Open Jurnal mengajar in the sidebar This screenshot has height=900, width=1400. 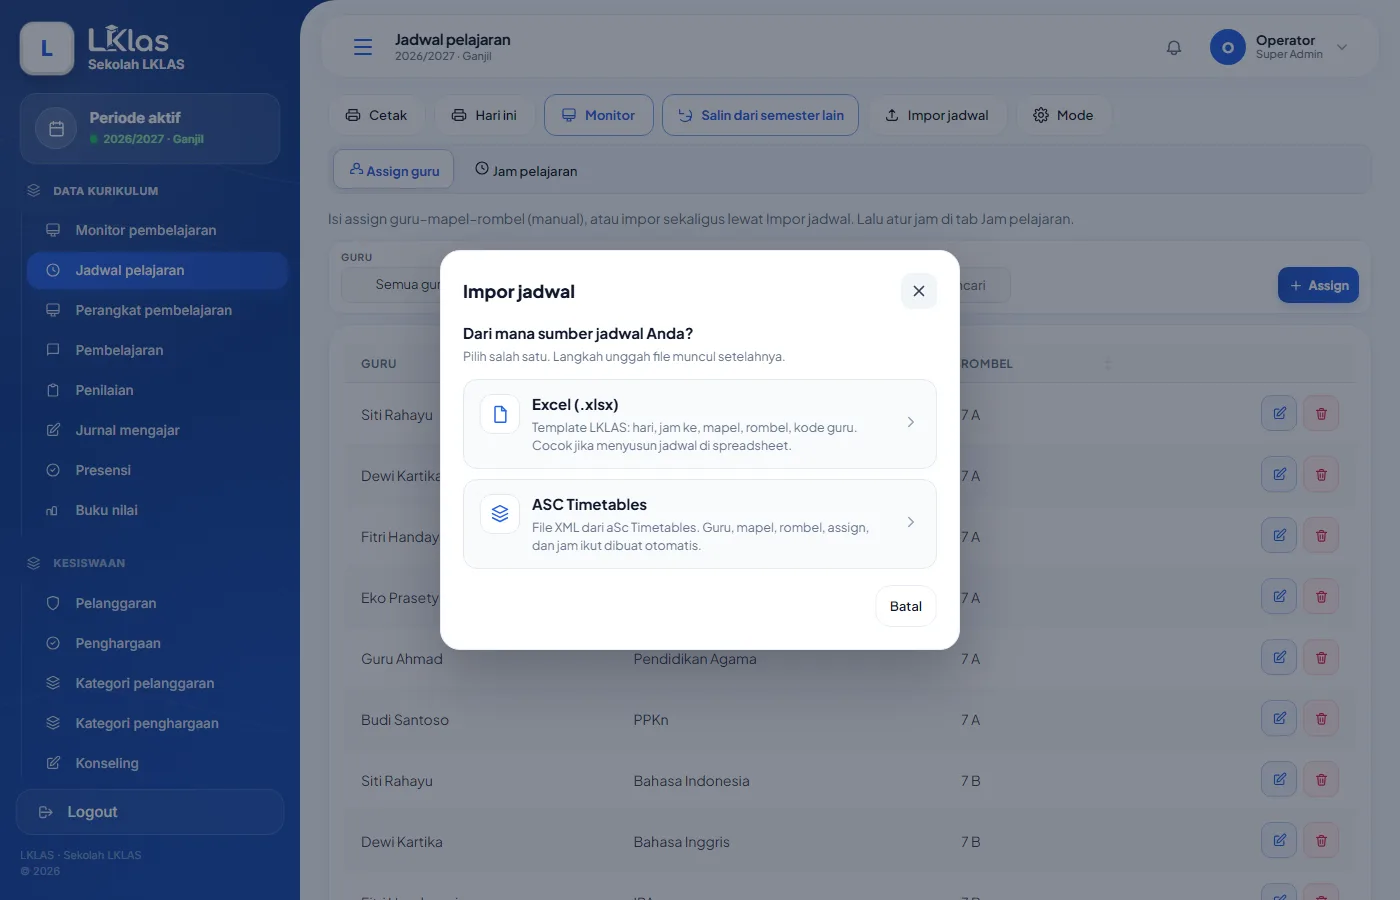point(157,430)
